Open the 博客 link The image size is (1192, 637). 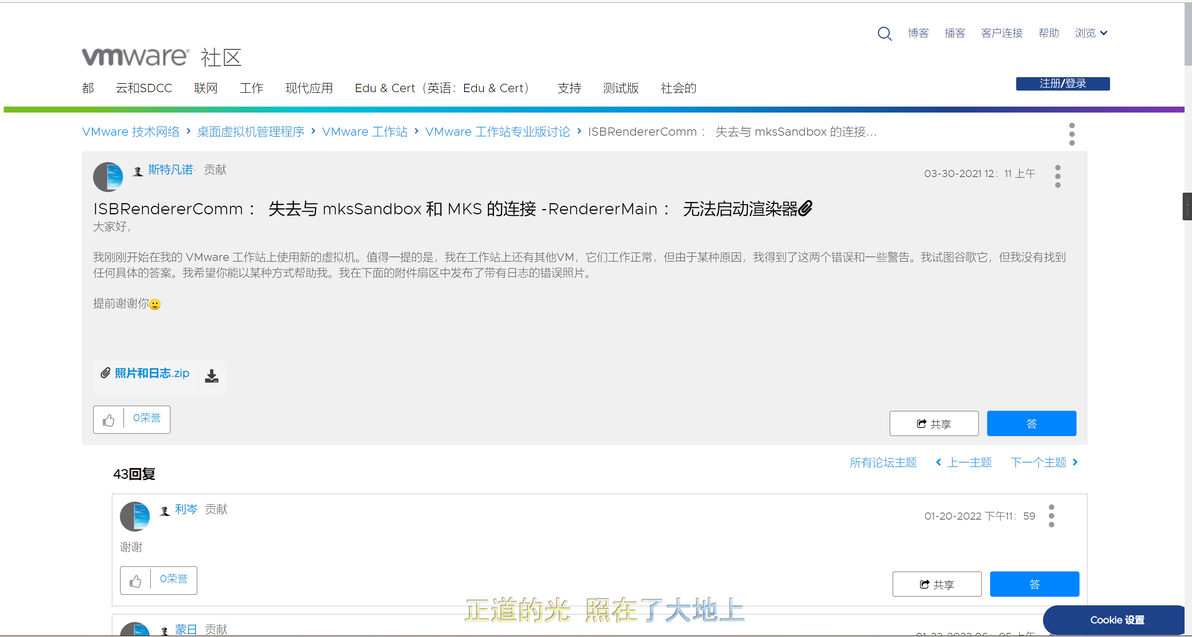[918, 33]
